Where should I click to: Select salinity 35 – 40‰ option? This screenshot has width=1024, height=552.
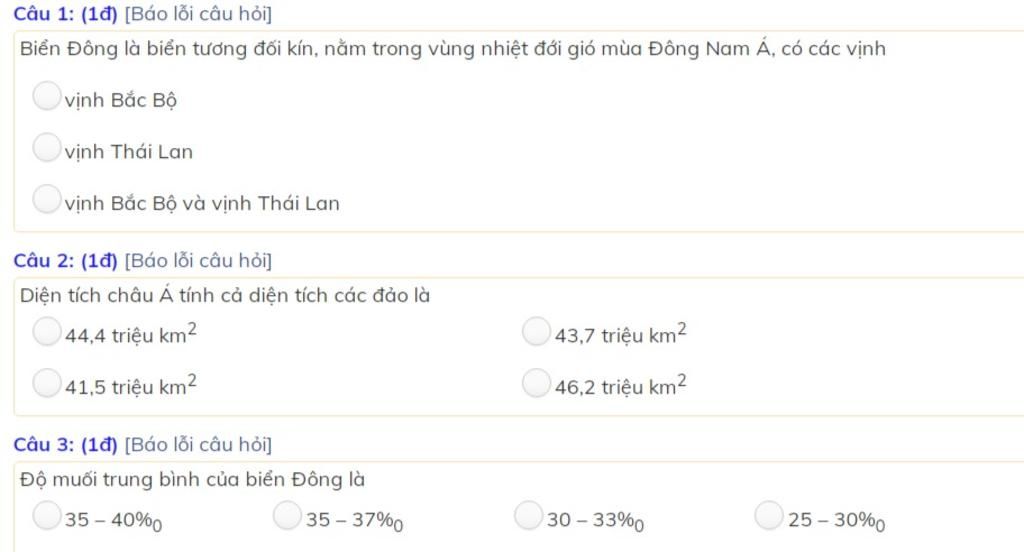tap(46, 515)
